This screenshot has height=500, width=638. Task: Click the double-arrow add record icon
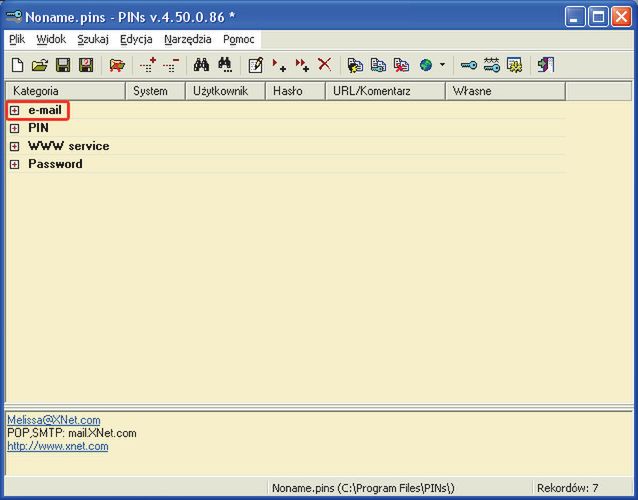pos(302,65)
